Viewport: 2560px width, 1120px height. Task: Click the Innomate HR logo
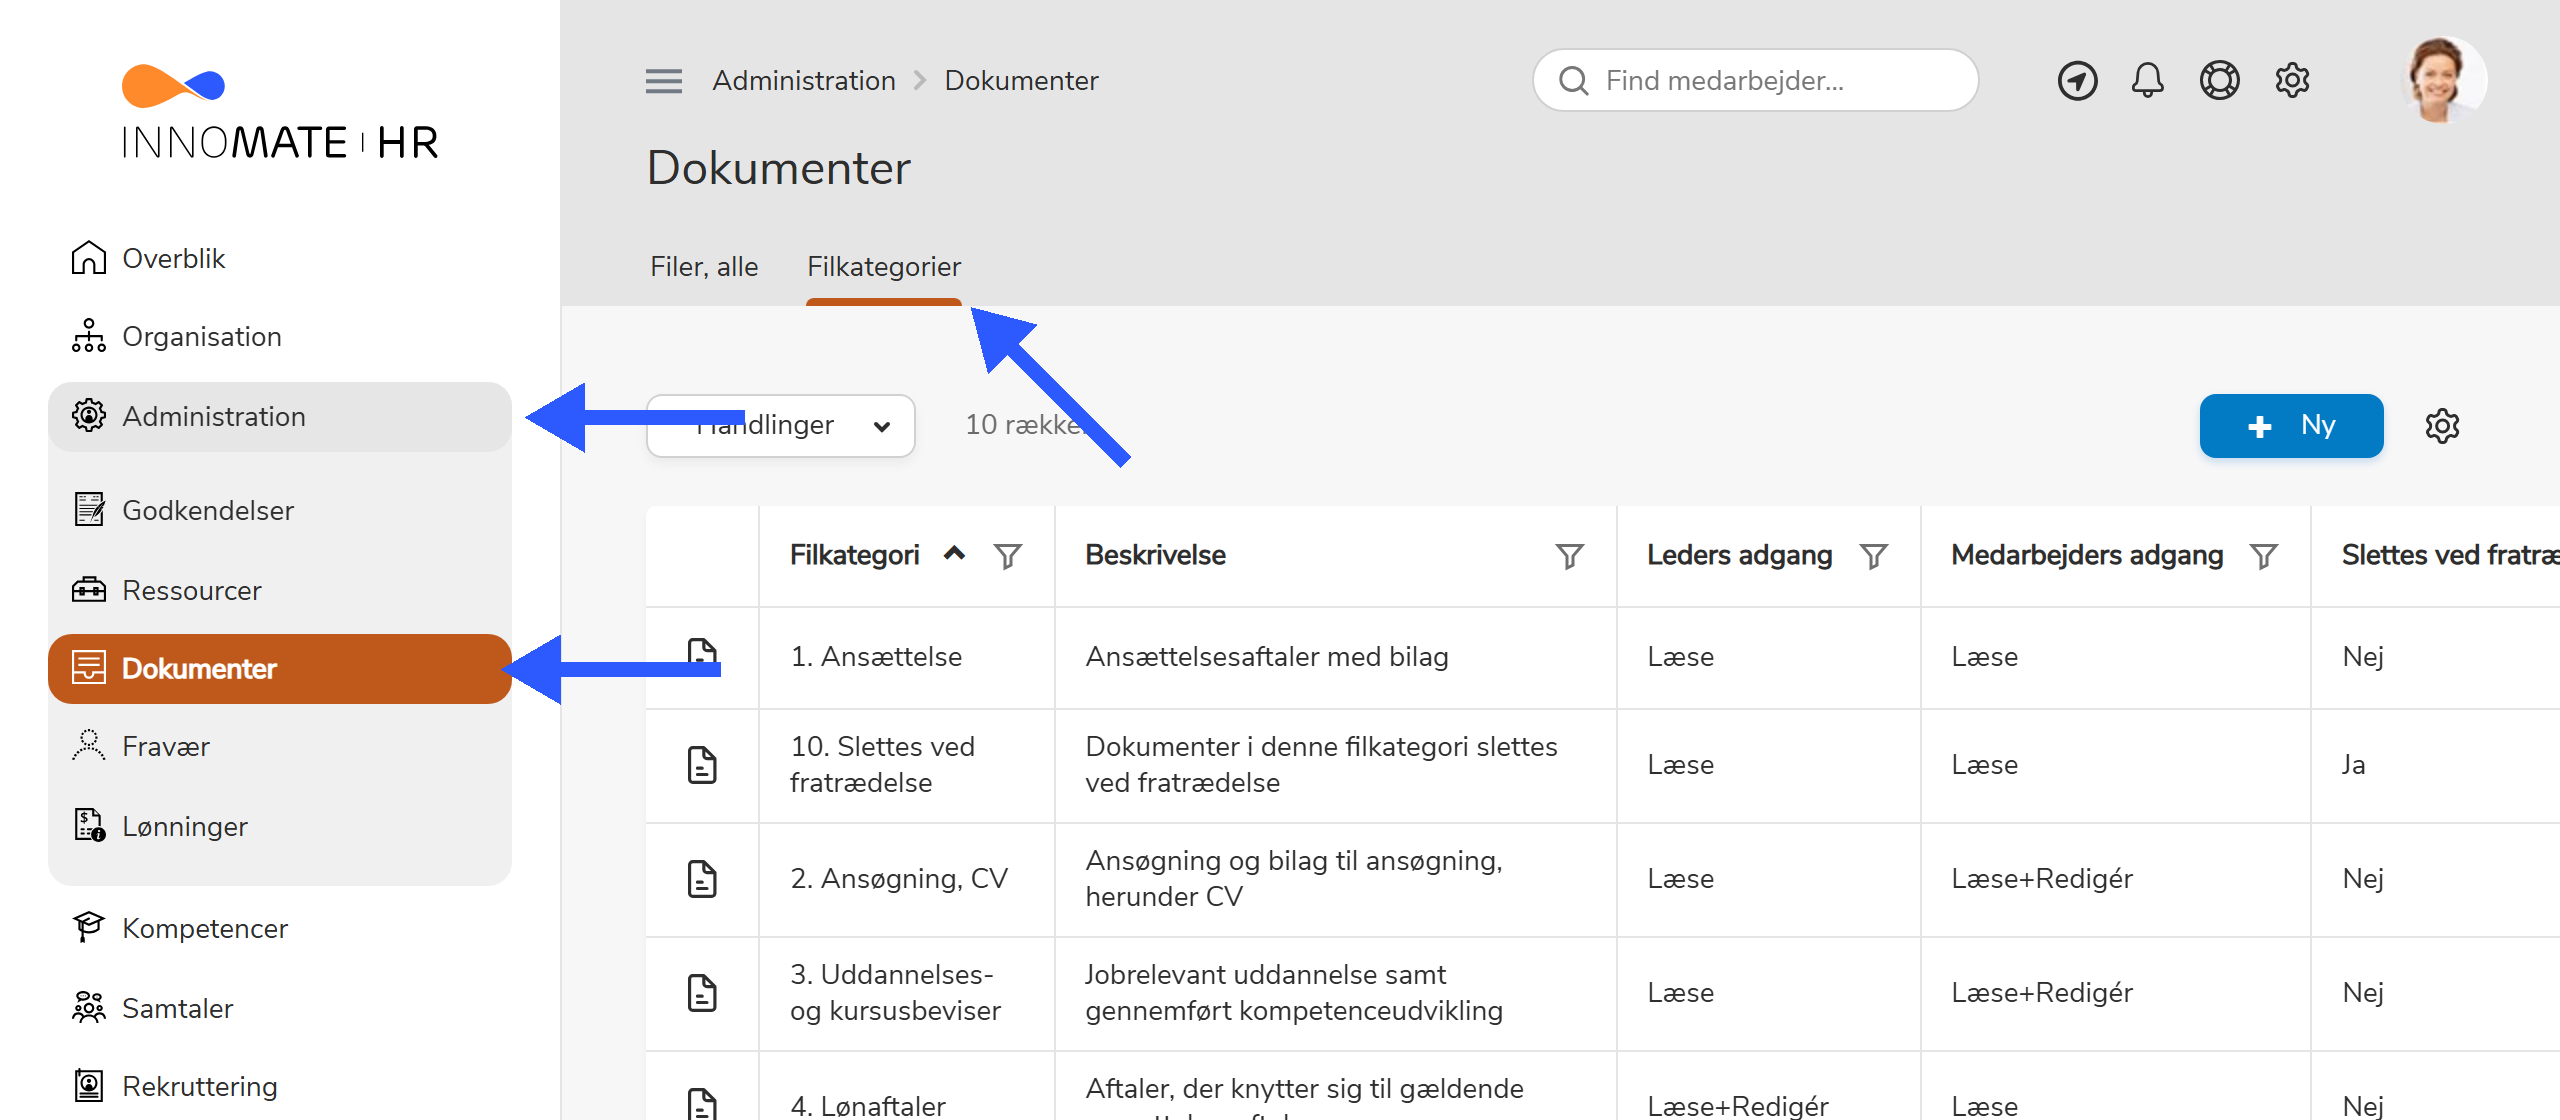tap(280, 112)
